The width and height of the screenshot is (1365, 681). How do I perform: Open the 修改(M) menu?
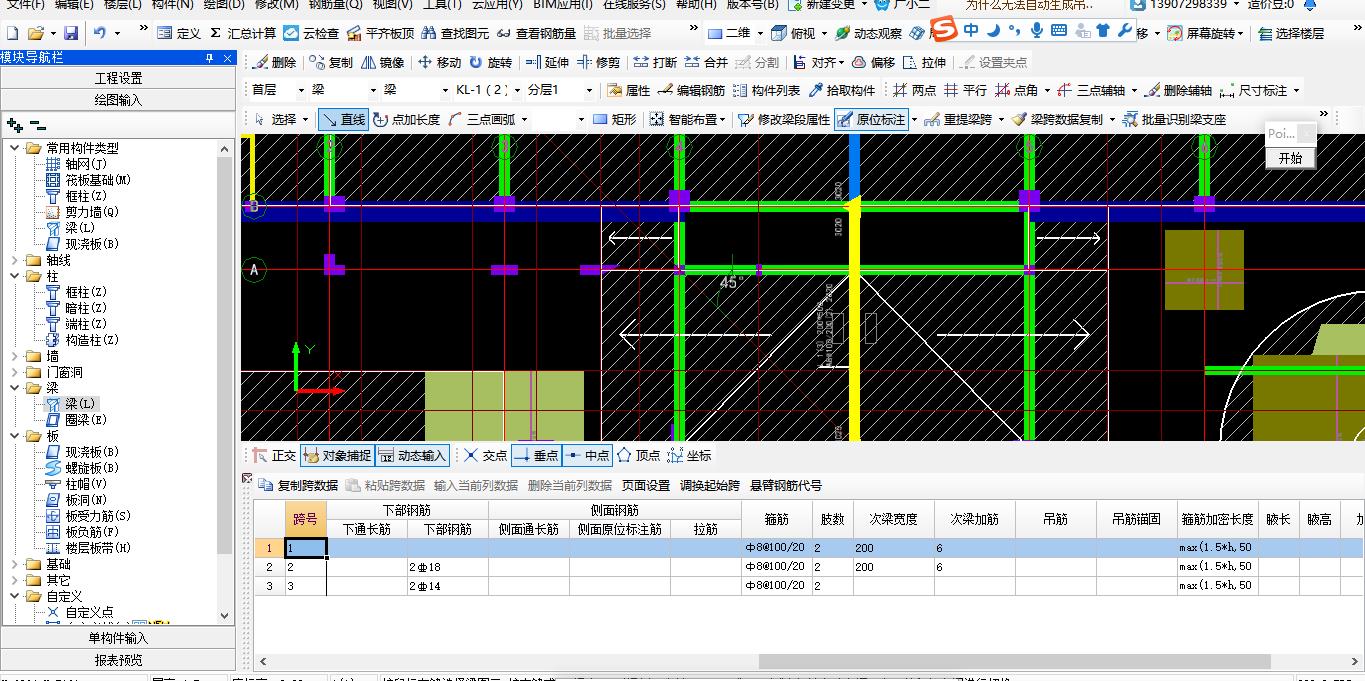(x=276, y=5)
